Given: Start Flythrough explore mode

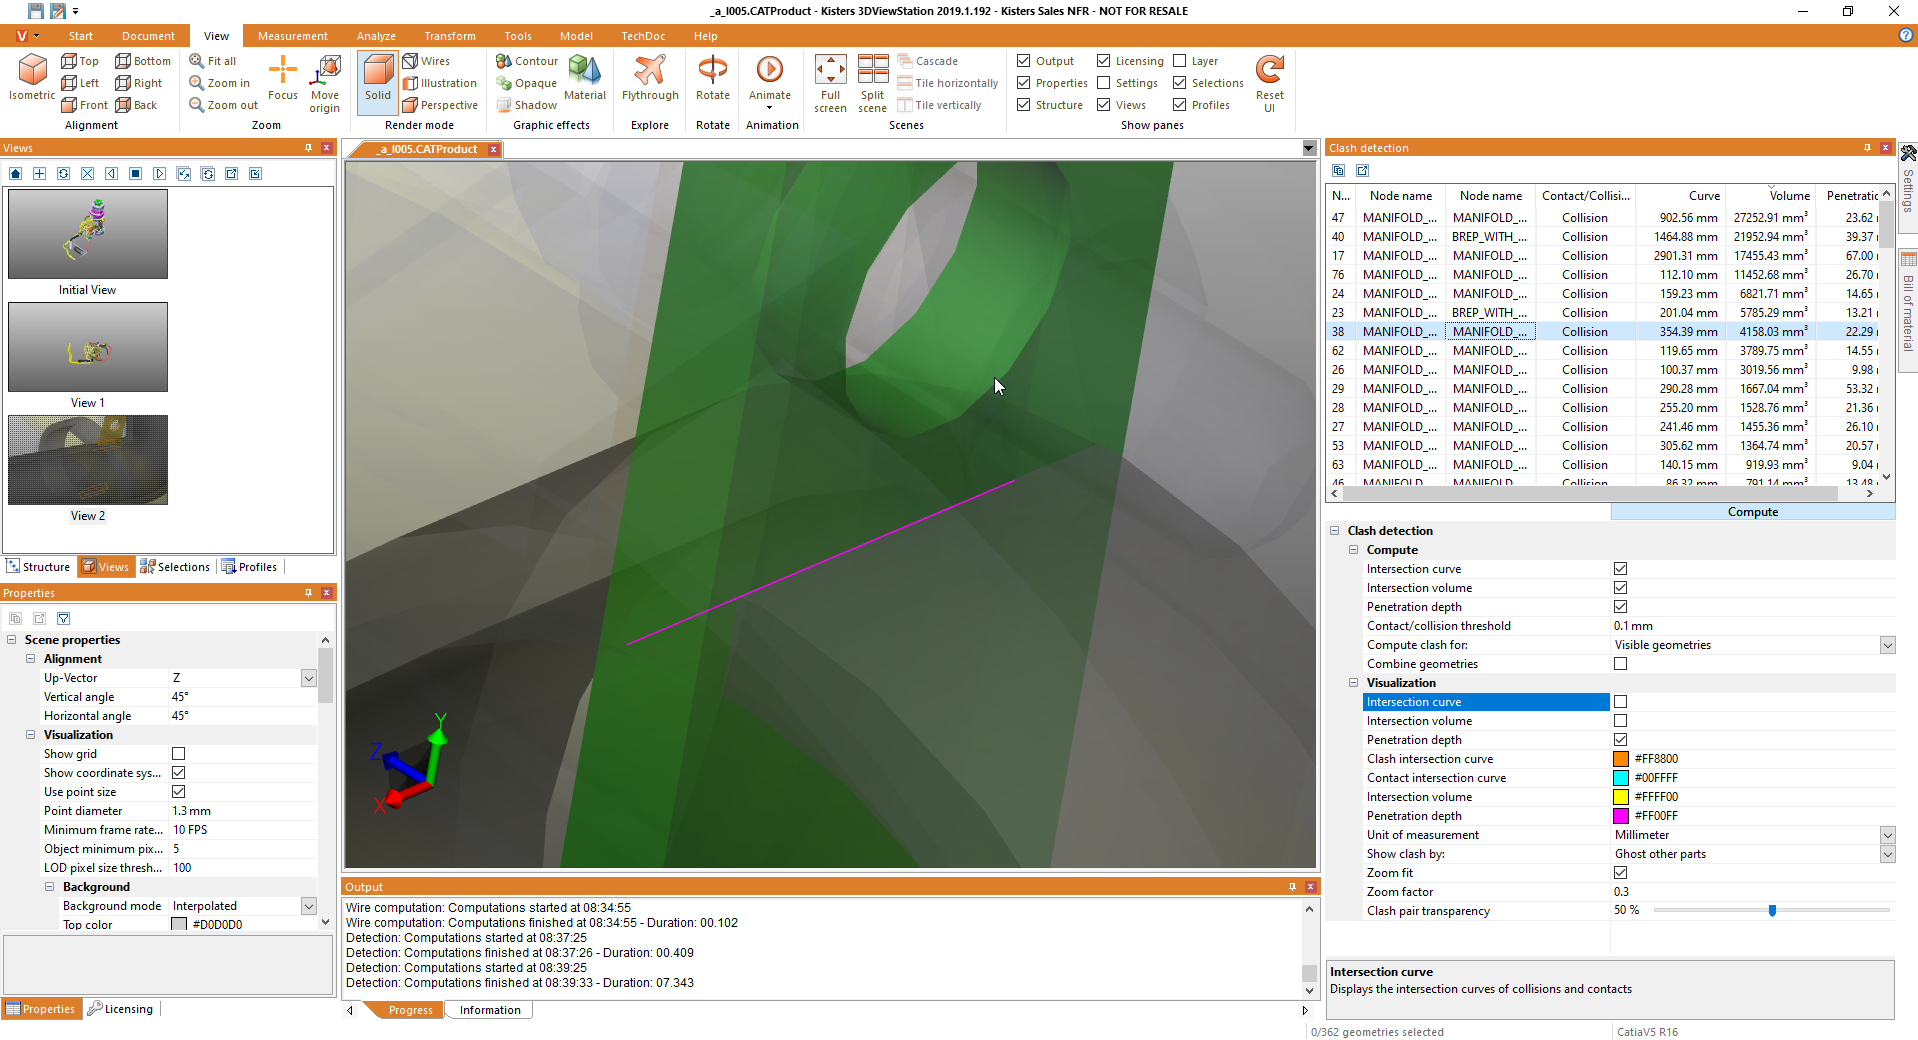Looking at the screenshot, I should coord(650,78).
